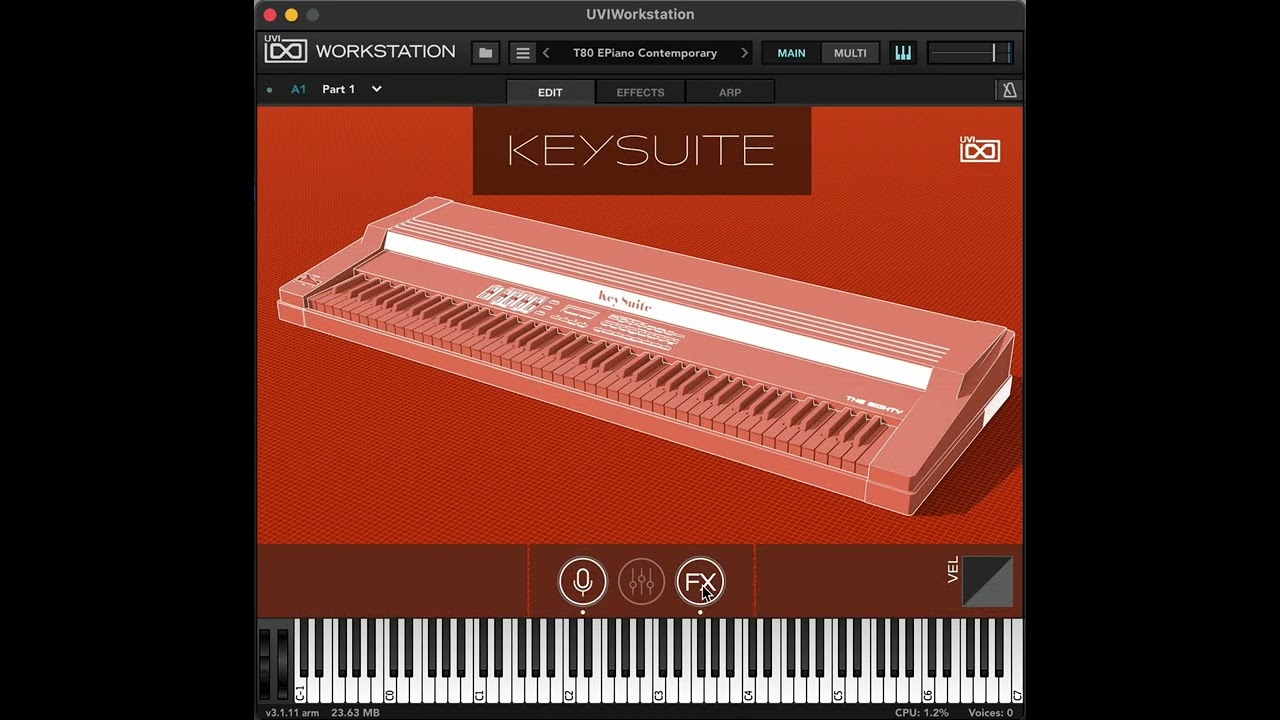1280x720 pixels.
Task: Click the CPU: 1.2% readout
Action: (x=922, y=713)
